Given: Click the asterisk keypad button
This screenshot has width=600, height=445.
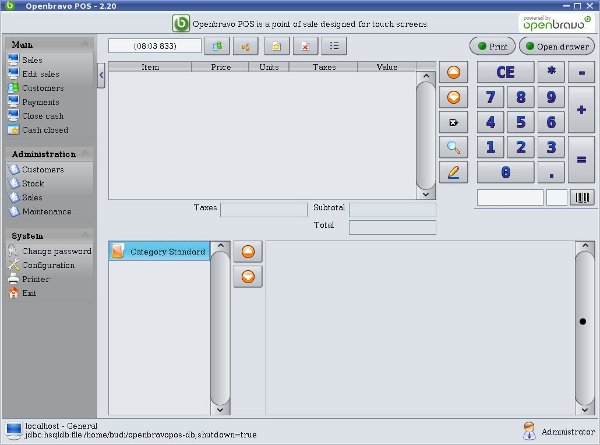Looking at the screenshot, I should [551, 72].
